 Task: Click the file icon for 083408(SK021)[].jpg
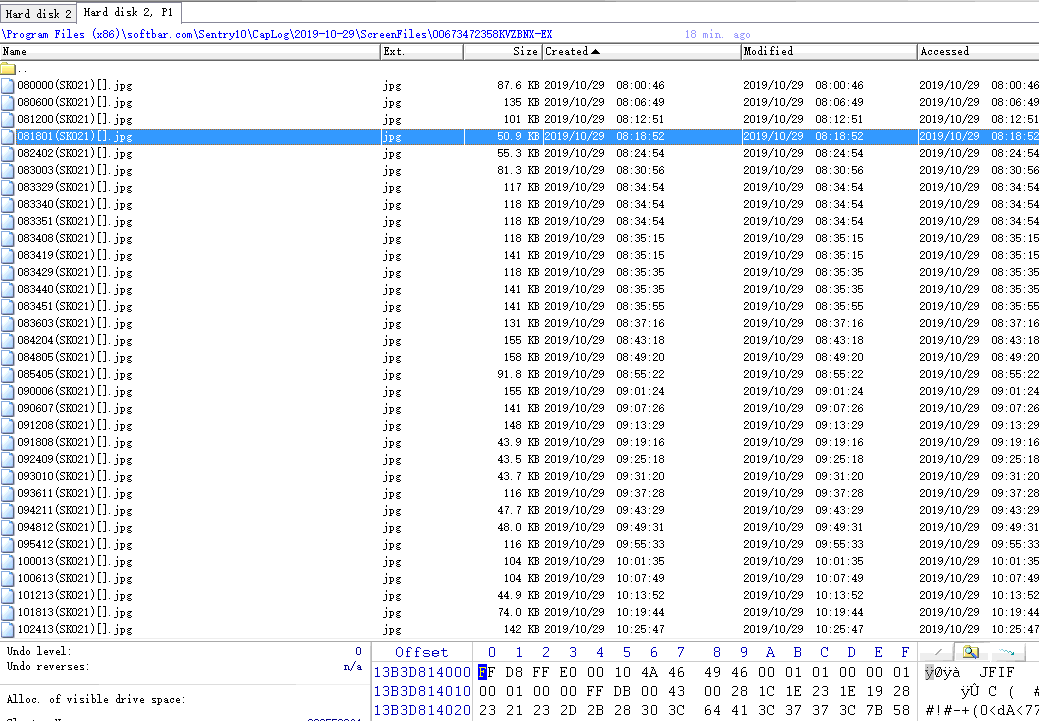coord(7,239)
